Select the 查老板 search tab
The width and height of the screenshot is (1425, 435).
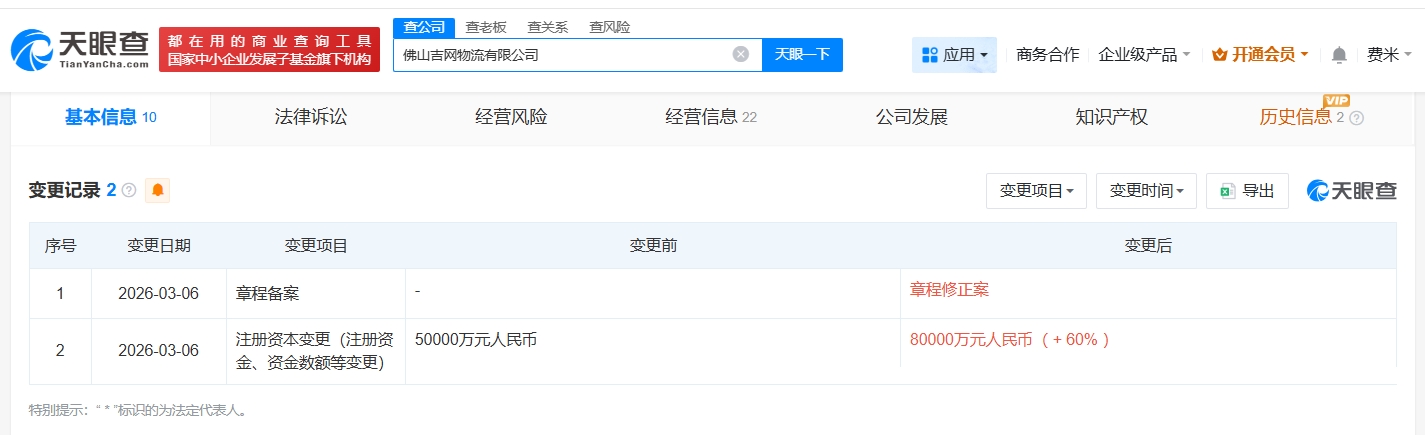486,27
